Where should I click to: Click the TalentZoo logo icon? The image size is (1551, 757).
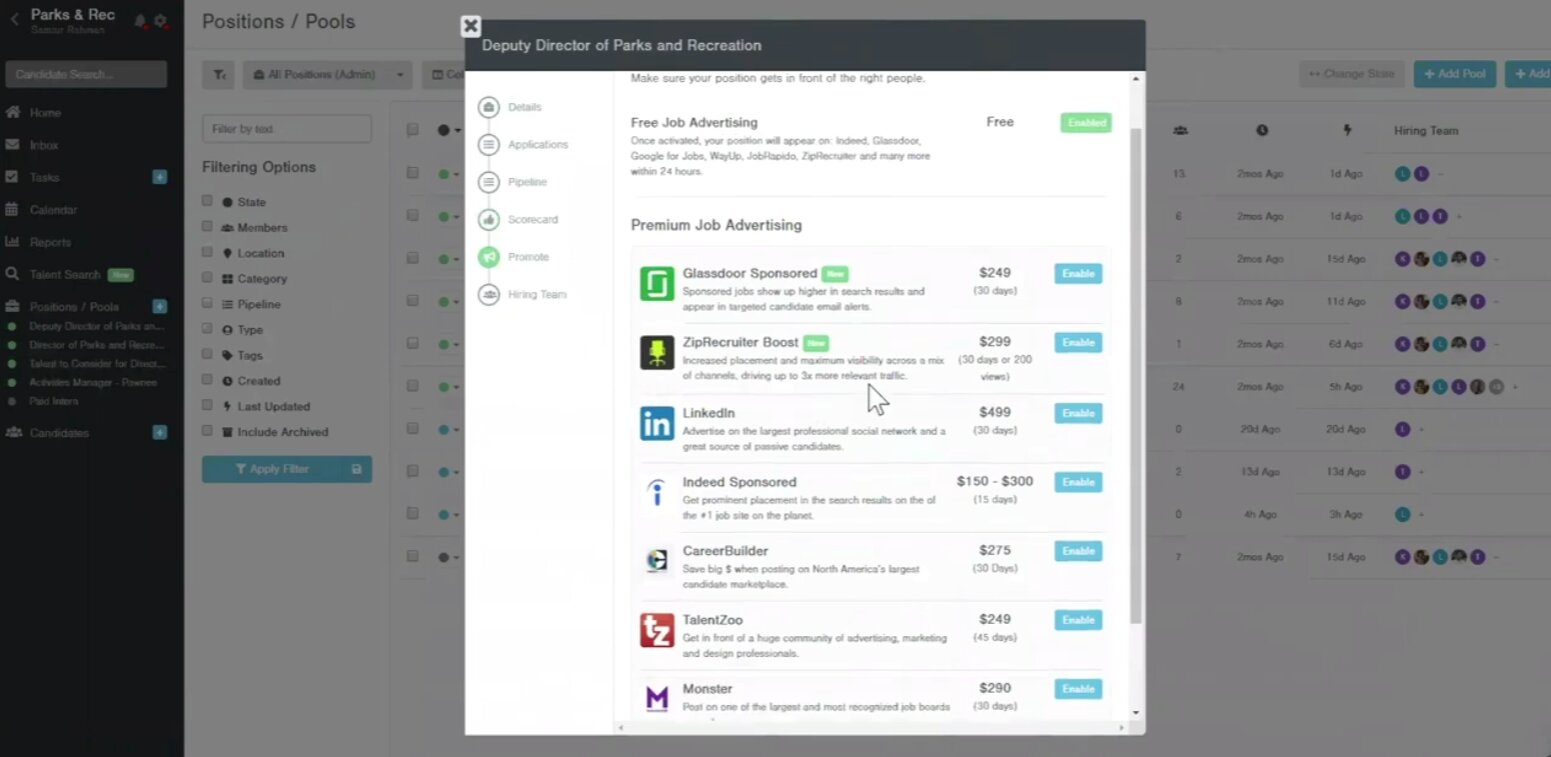click(x=657, y=630)
